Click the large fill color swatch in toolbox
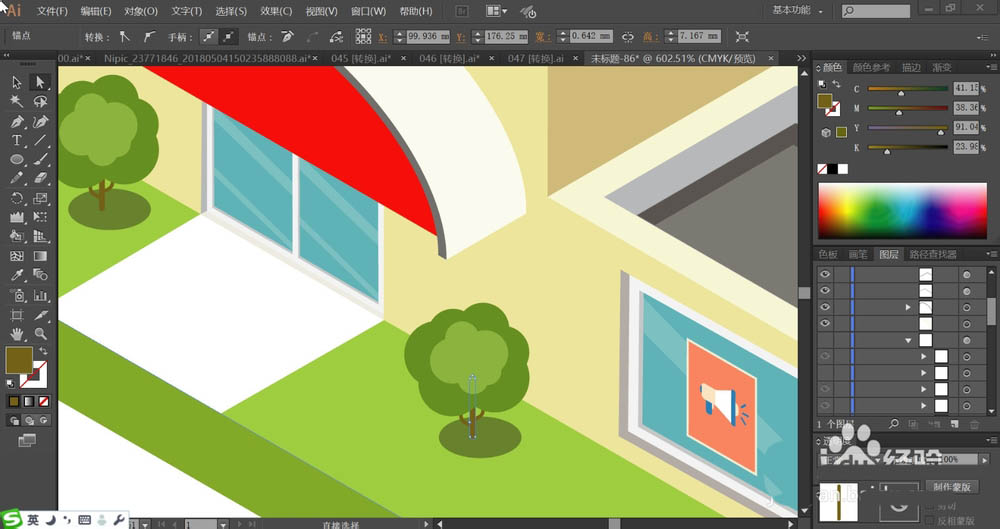1000x529 pixels. (19, 361)
